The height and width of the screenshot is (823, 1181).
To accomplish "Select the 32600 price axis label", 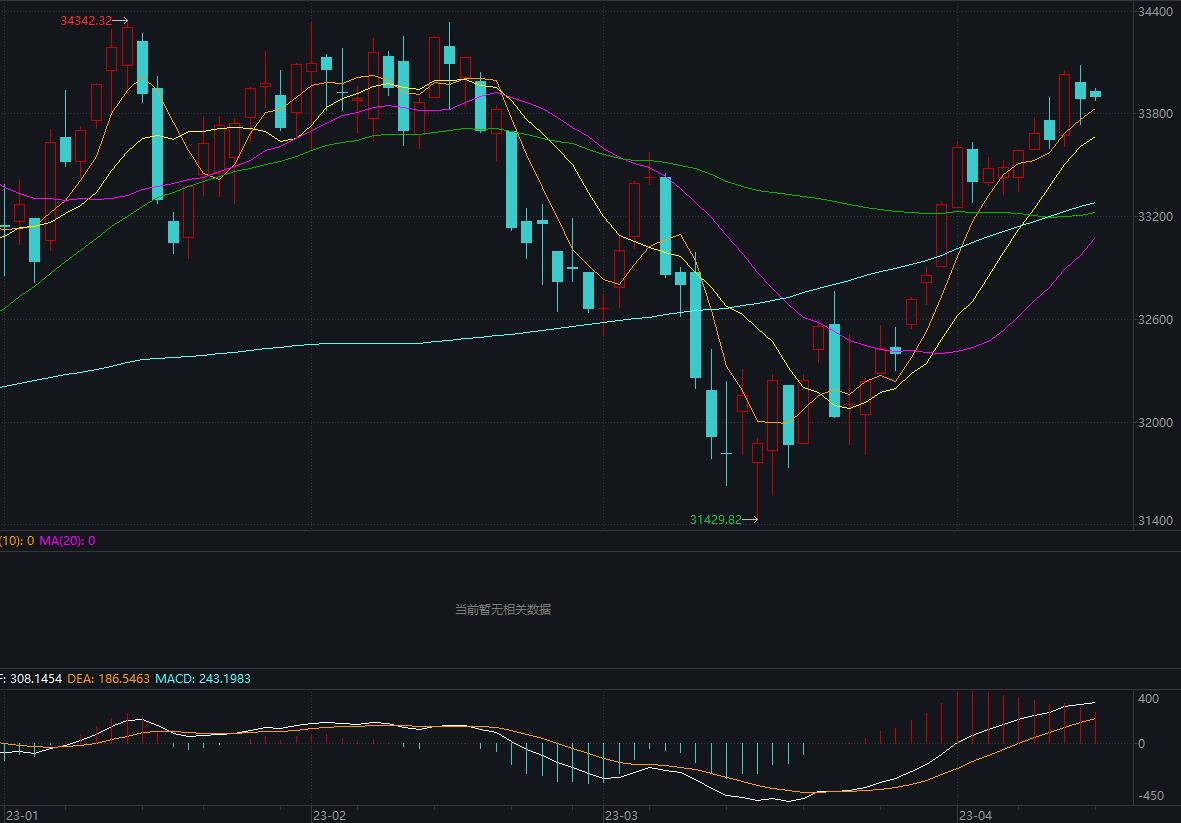I will pyautogui.click(x=1155, y=319).
